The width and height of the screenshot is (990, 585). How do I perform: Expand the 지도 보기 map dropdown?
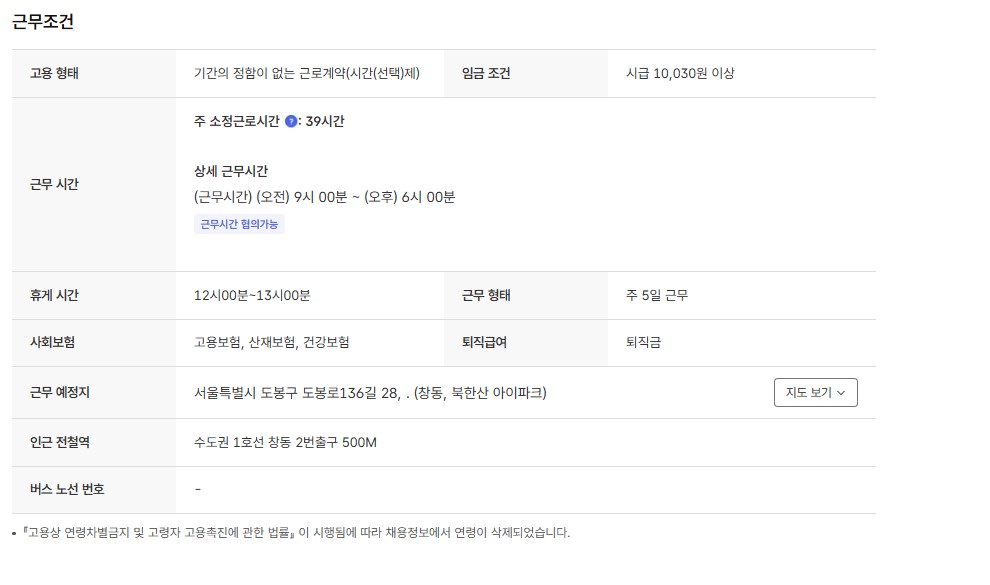(815, 393)
